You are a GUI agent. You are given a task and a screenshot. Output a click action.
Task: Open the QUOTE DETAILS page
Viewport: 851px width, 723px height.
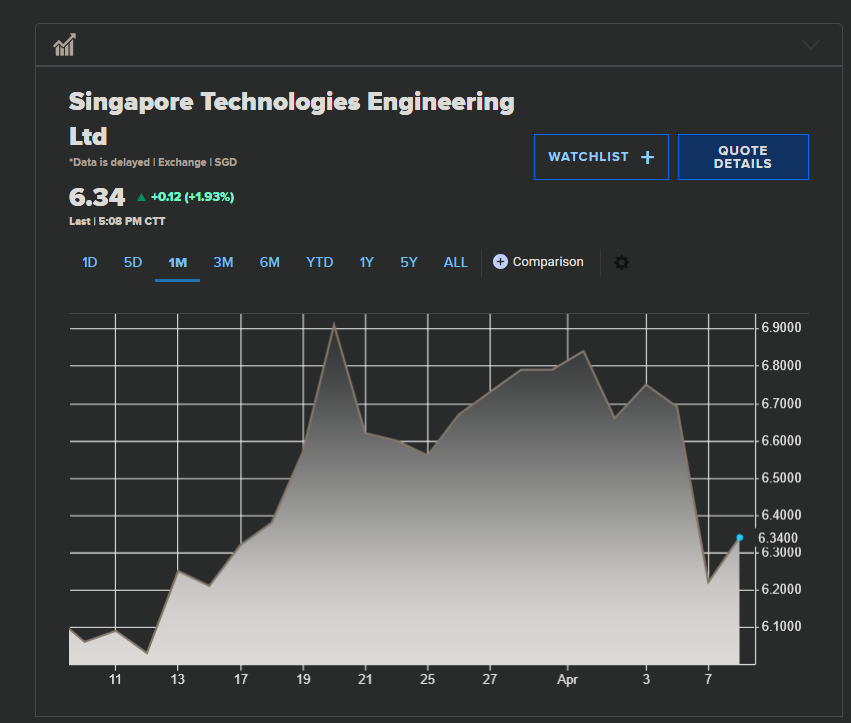pyautogui.click(x=743, y=157)
